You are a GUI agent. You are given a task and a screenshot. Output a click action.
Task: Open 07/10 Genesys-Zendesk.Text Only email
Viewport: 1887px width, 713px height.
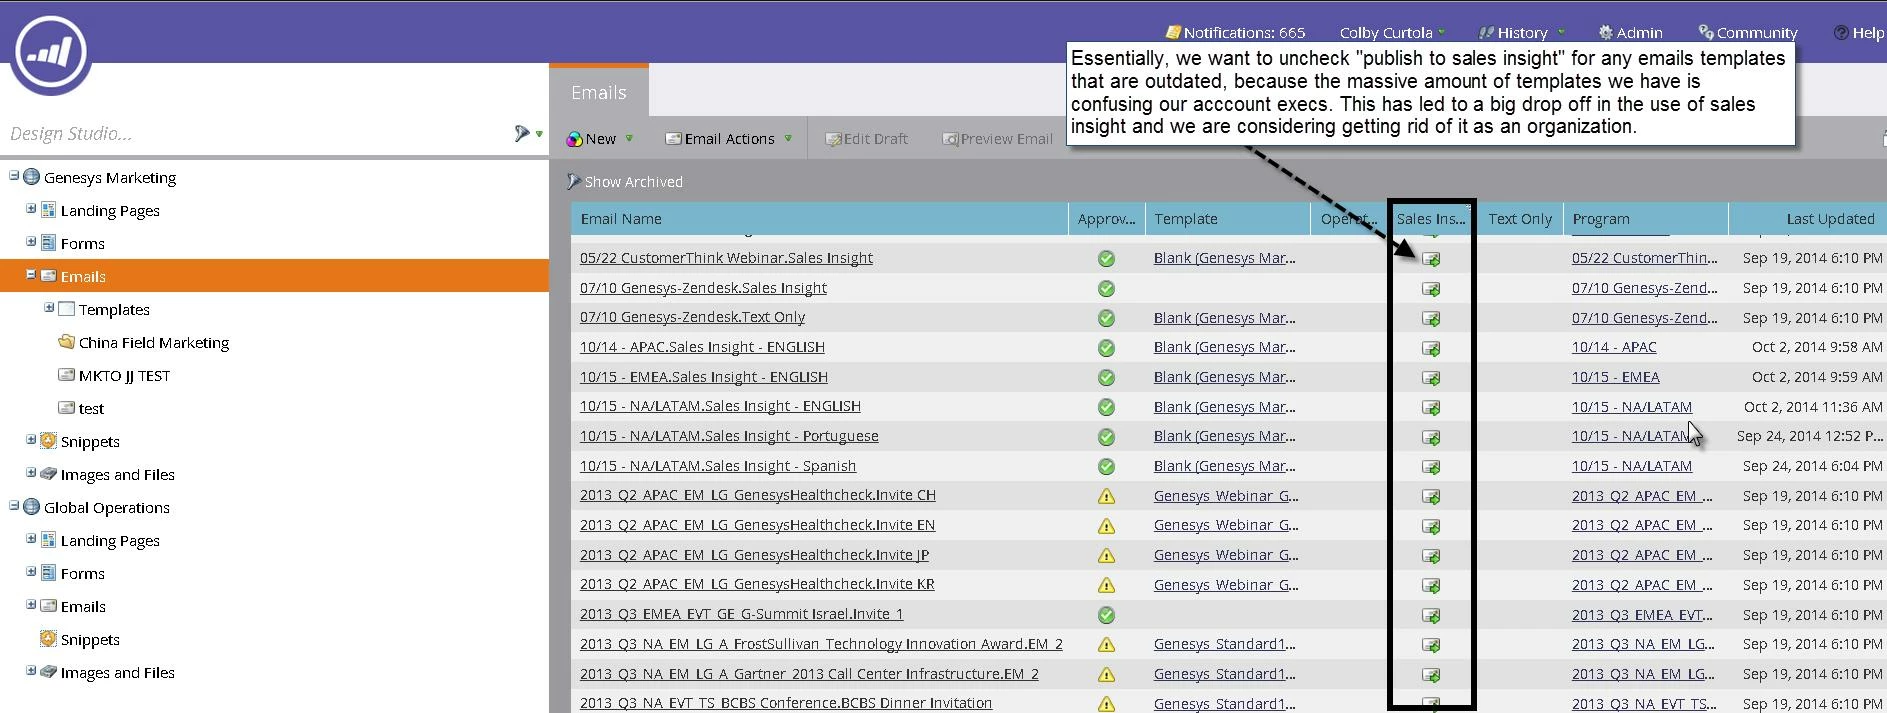click(692, 317)
